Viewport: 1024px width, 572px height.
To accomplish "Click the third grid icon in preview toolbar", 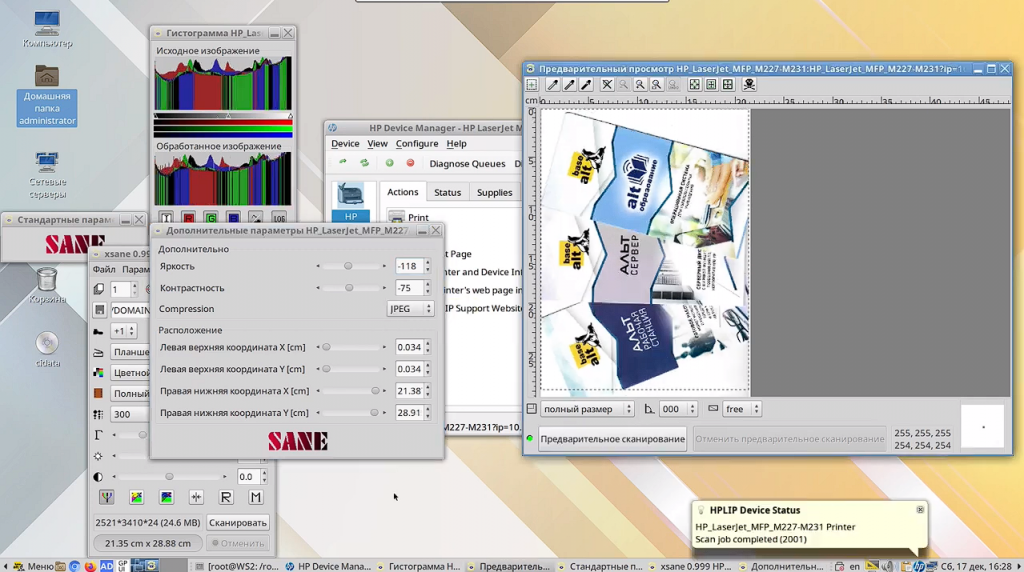I will click(x=728, y=85).
